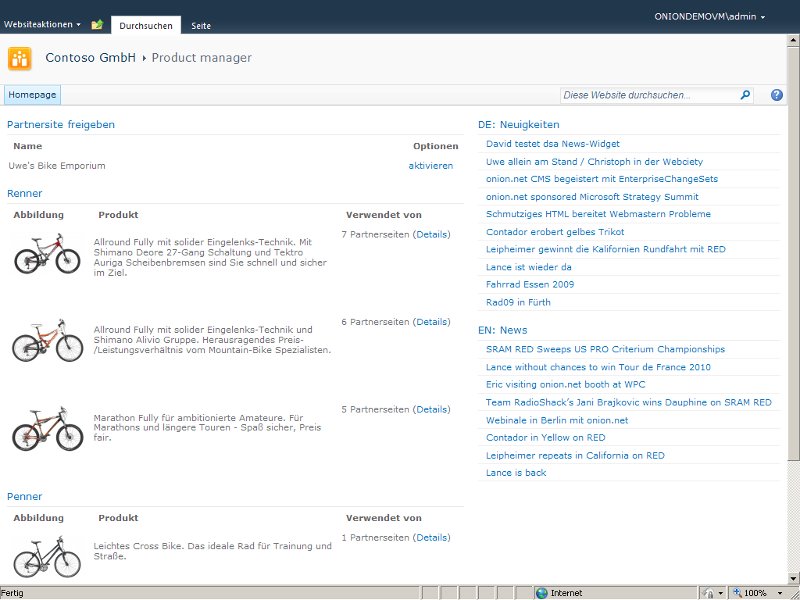Open the blue help question mark icon
Screen dimensions: 800x600
click(x=777, y=95)
